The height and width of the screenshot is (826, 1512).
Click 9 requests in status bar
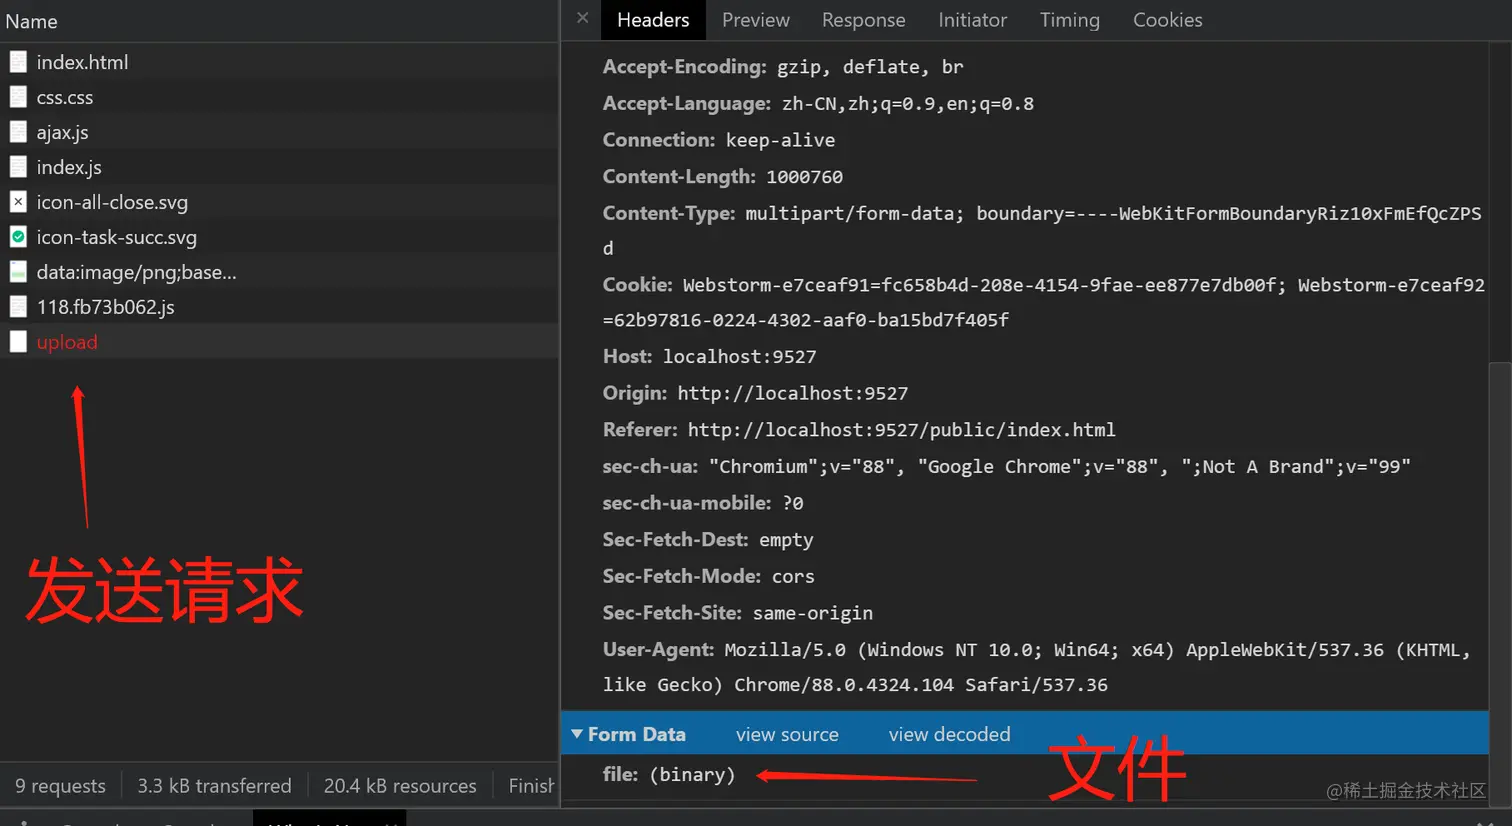(61, 786)
